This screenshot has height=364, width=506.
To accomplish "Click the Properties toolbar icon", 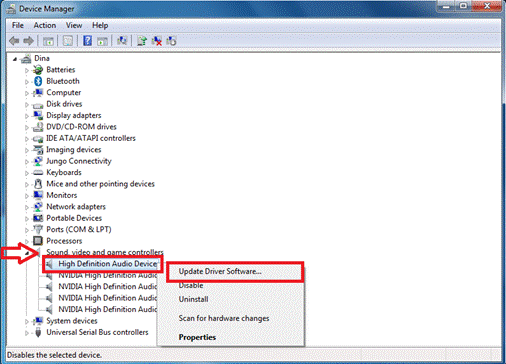I will pyautogui.click(x=68, y=41).
